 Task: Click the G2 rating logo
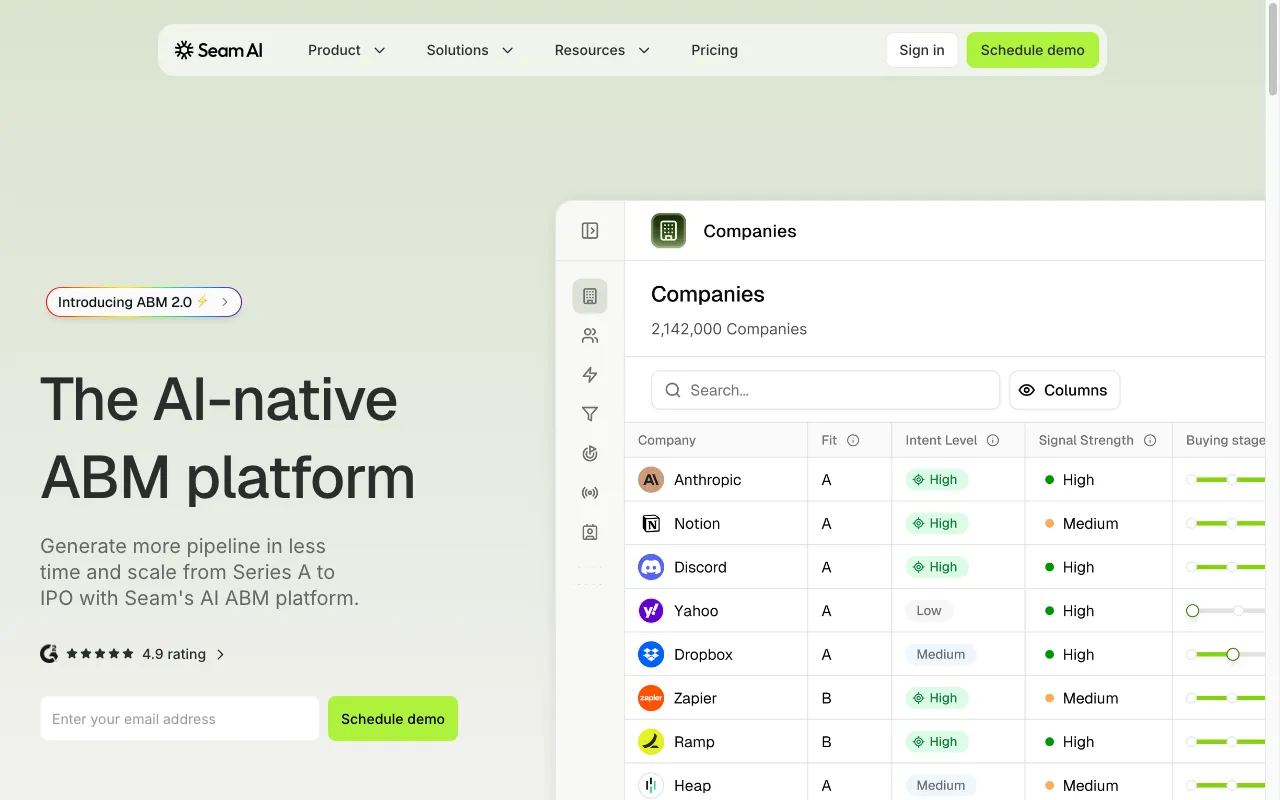pyautogui.click(x=49, y=654)
